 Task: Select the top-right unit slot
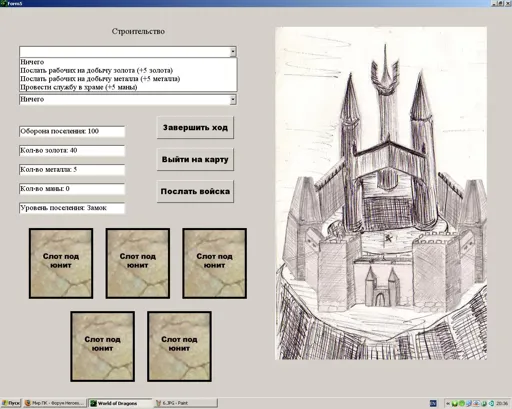point(215,263)
